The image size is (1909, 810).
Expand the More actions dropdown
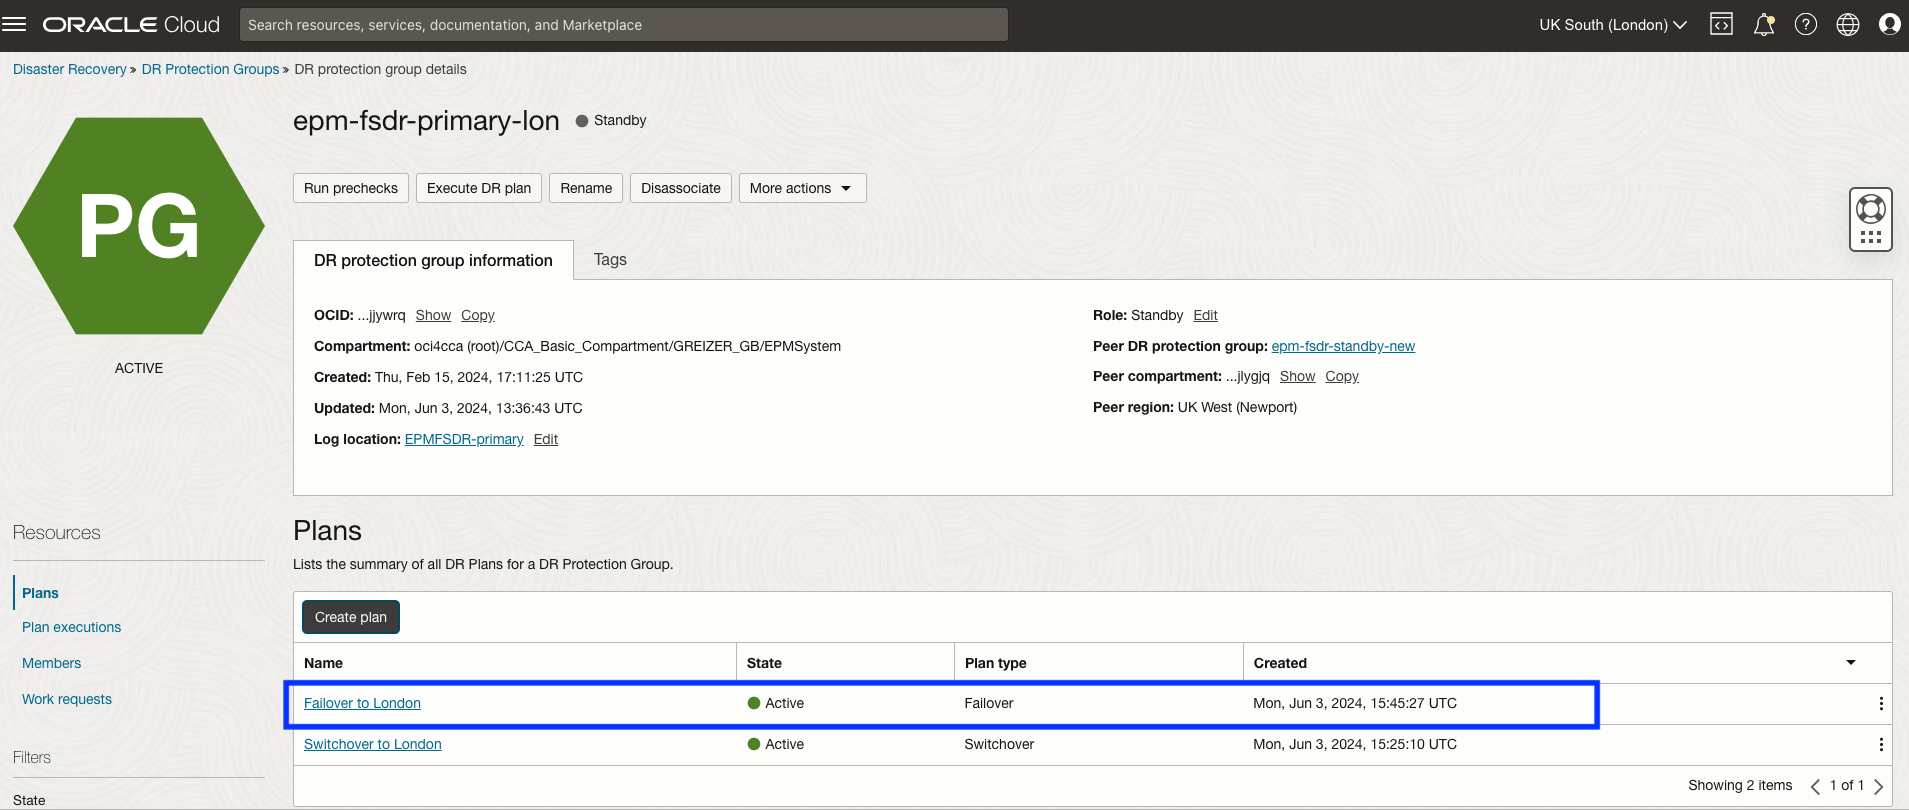click(x=802, y=188)
